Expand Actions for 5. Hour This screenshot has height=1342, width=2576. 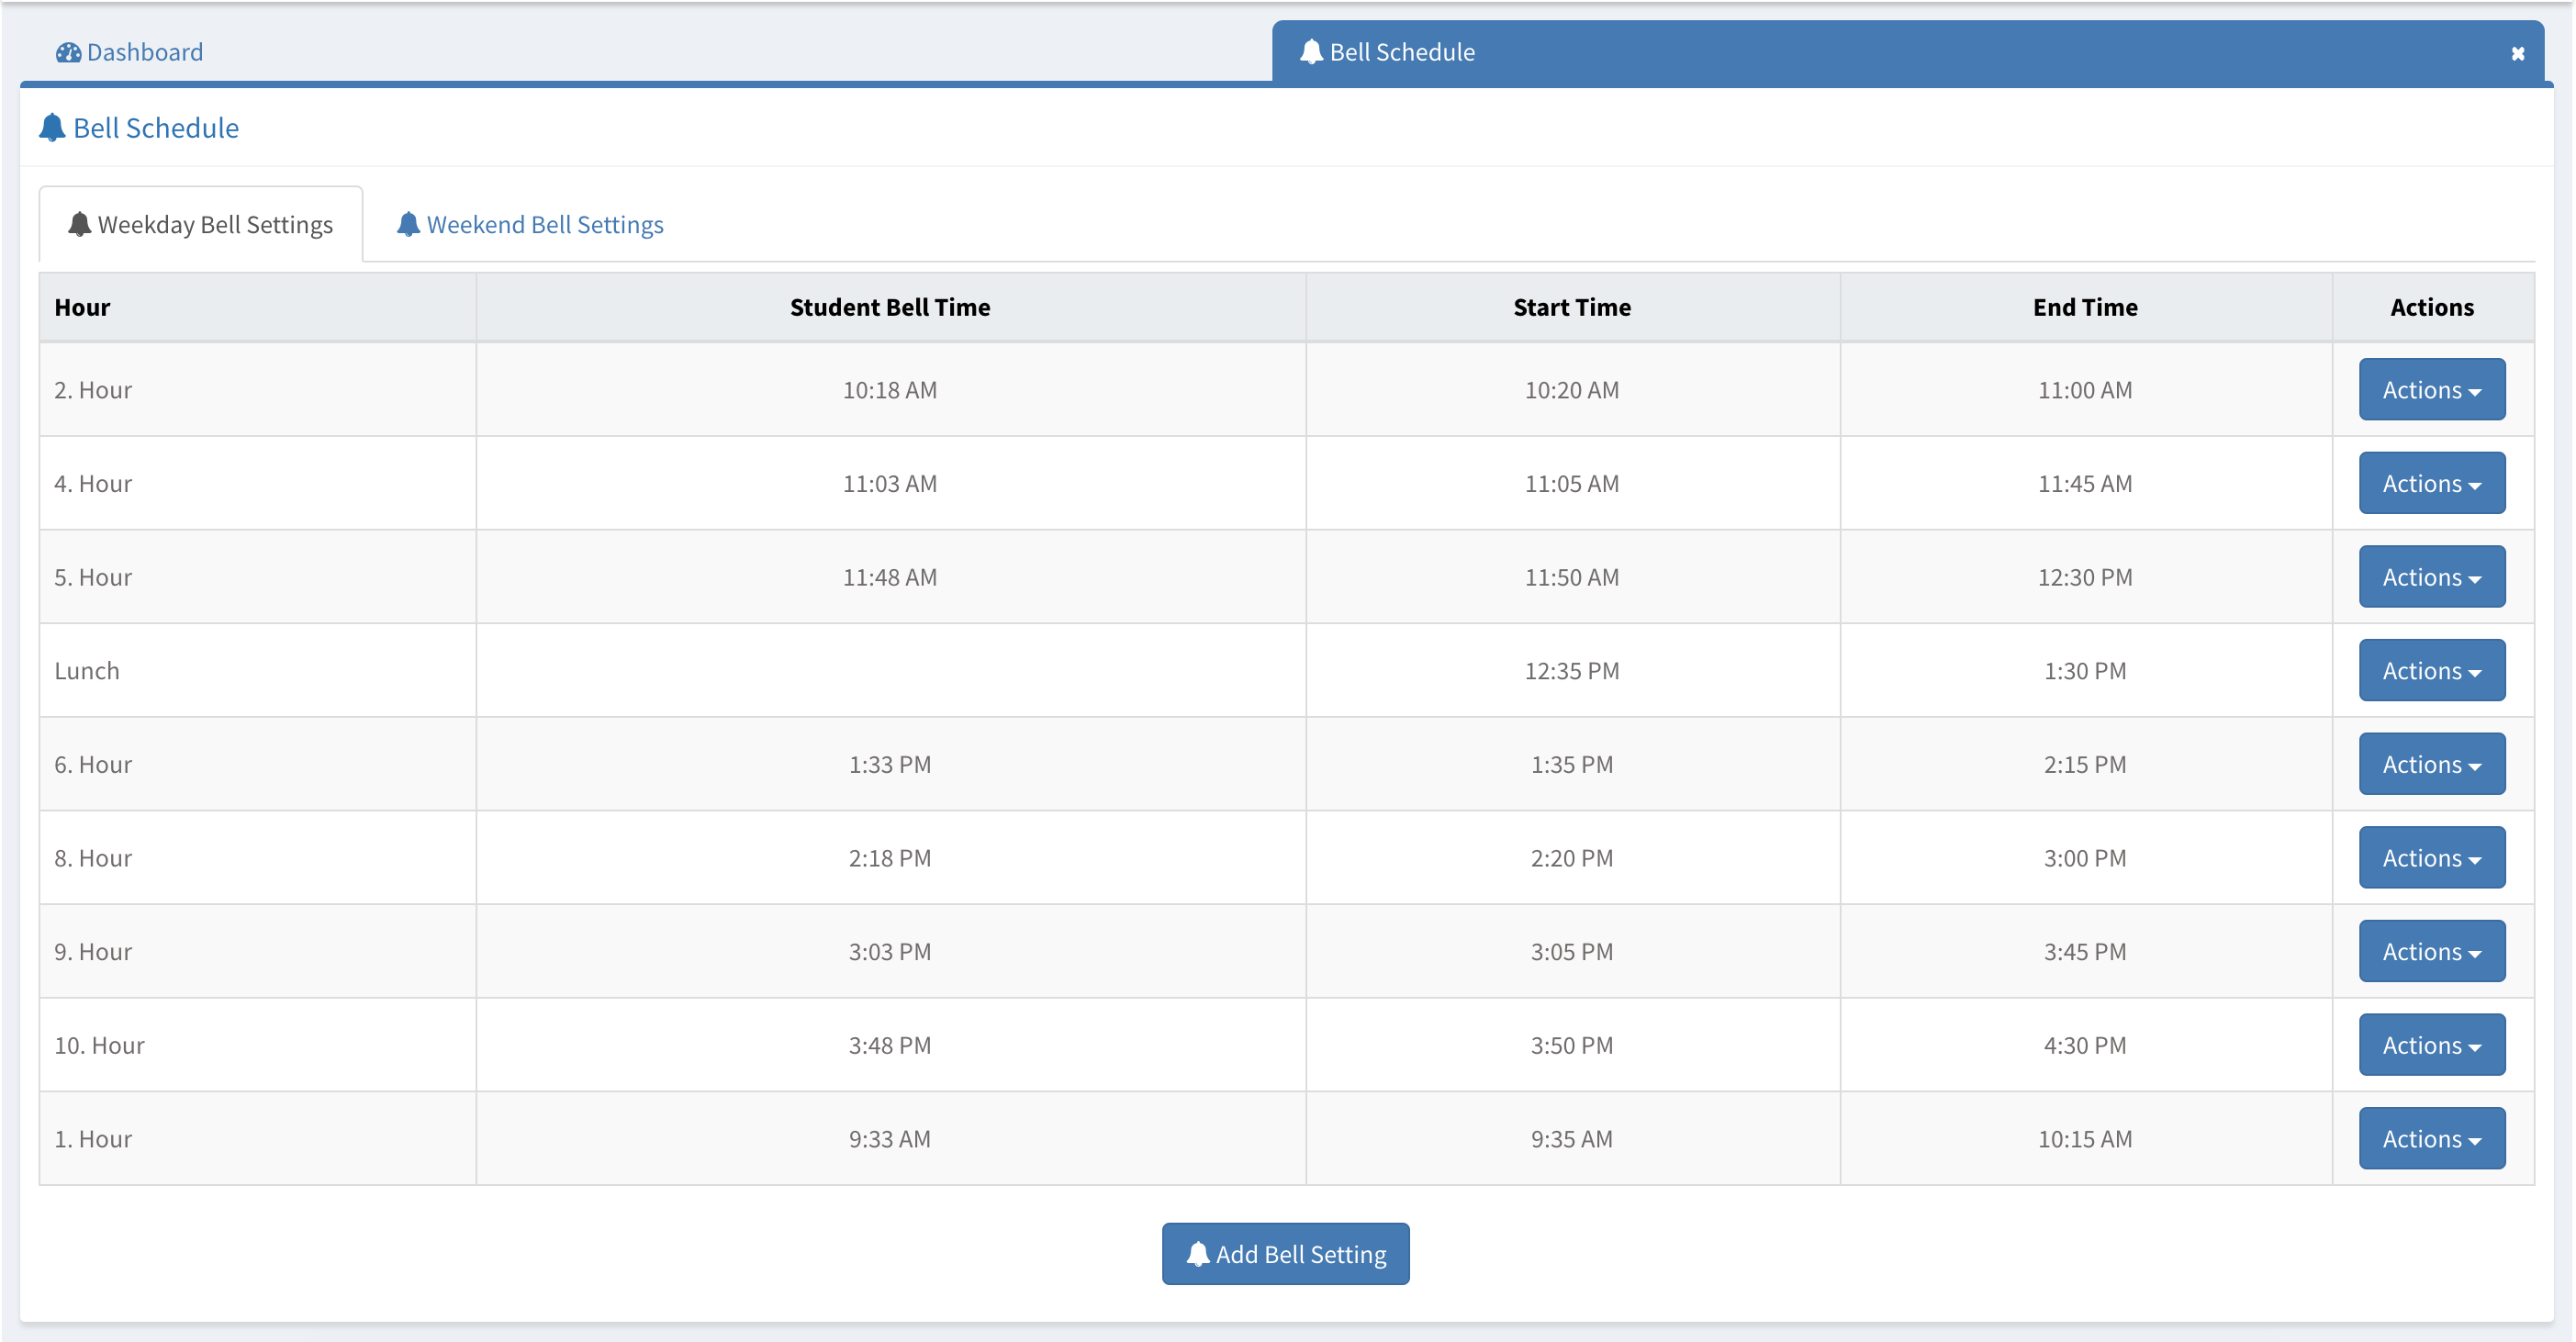[x=2431, y=577]
